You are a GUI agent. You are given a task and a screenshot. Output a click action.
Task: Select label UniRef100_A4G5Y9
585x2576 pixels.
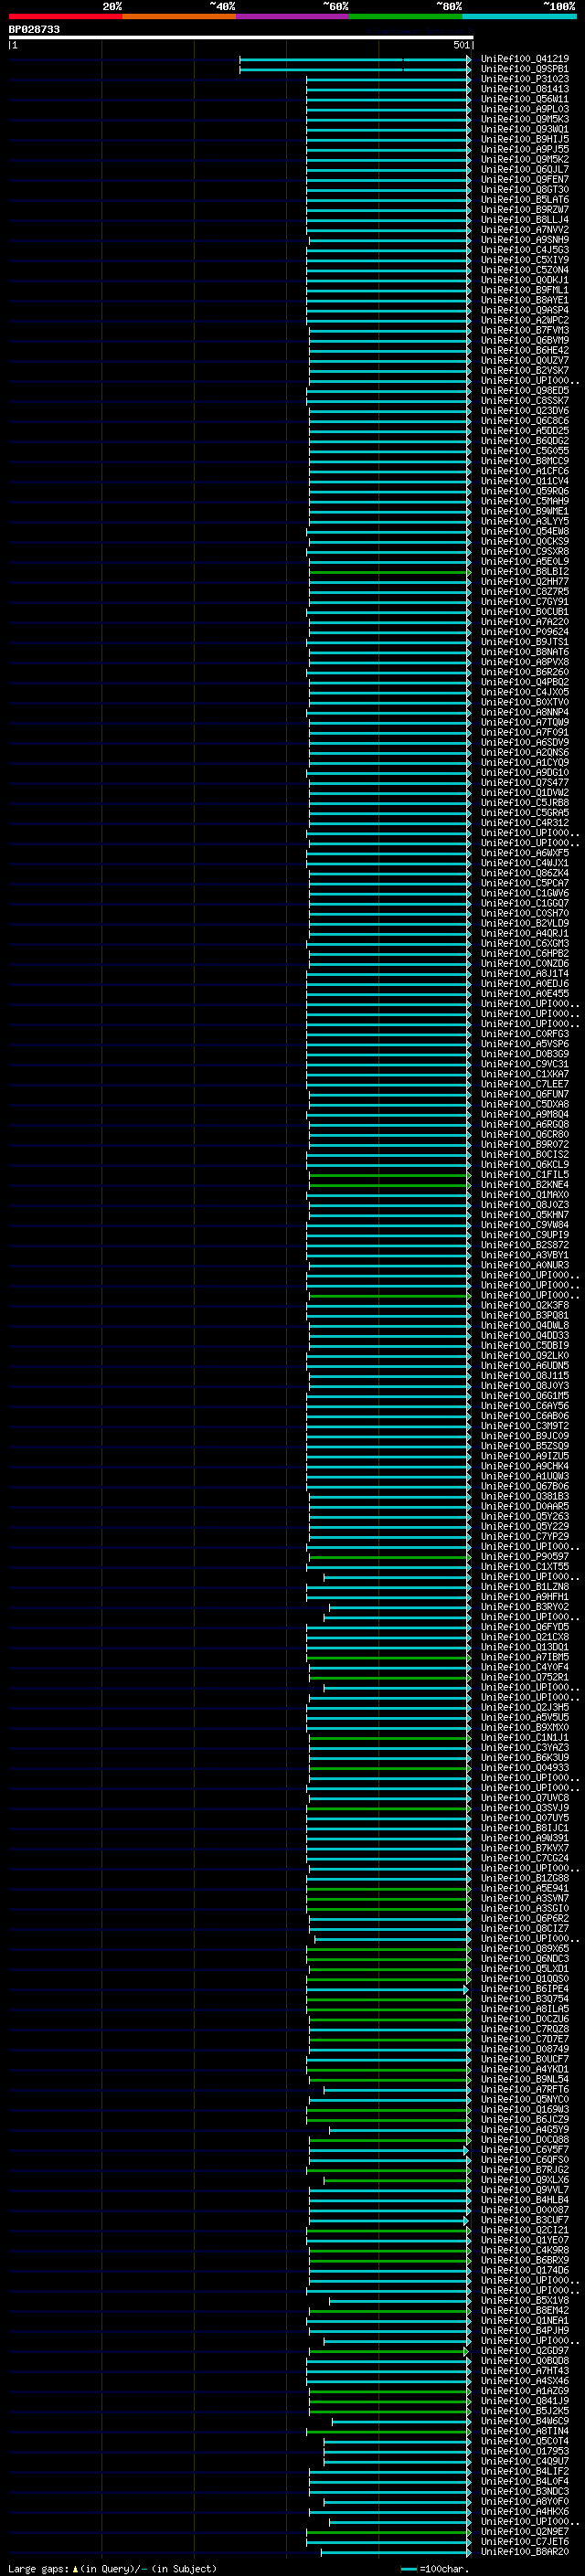(525, 2129)
